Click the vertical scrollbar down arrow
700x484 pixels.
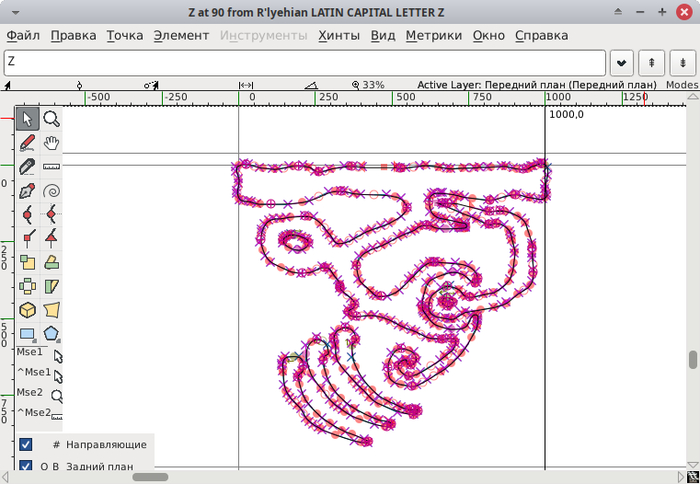point(693,465)
